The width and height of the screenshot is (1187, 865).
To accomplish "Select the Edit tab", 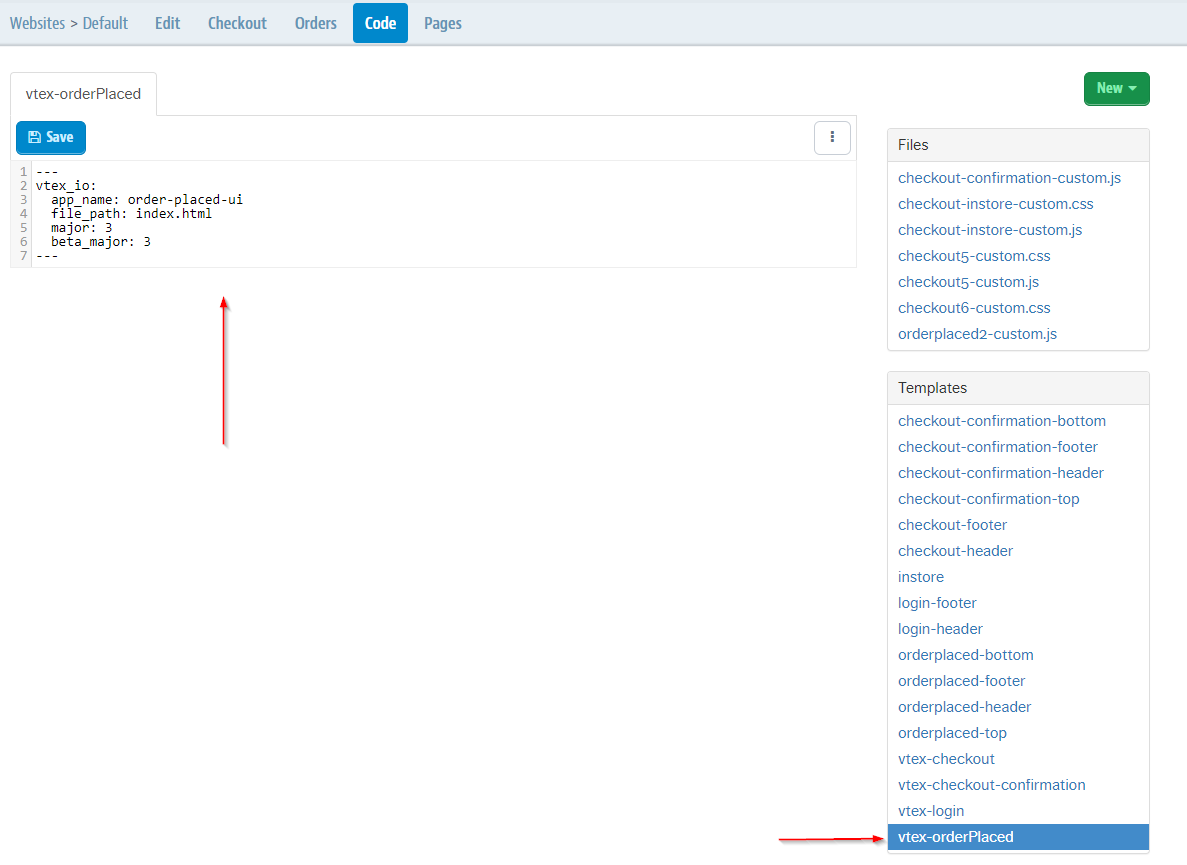I will pyautogui.click(x=167, y=23).
